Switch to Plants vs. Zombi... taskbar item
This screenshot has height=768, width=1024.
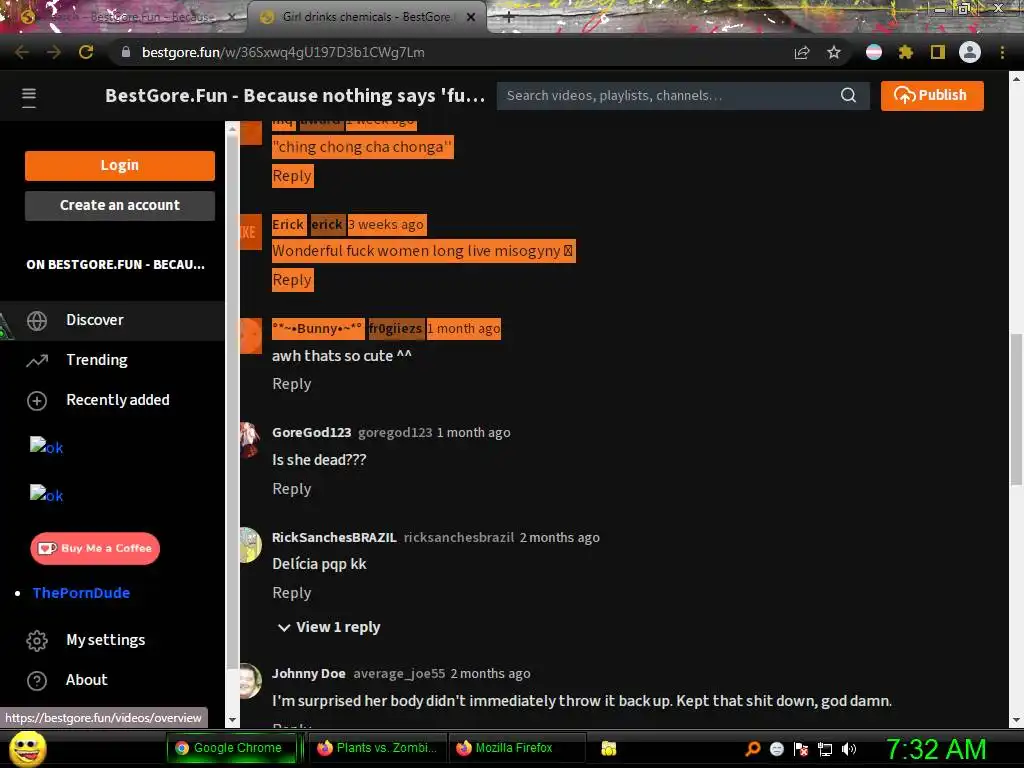click(x=377, y=748)
